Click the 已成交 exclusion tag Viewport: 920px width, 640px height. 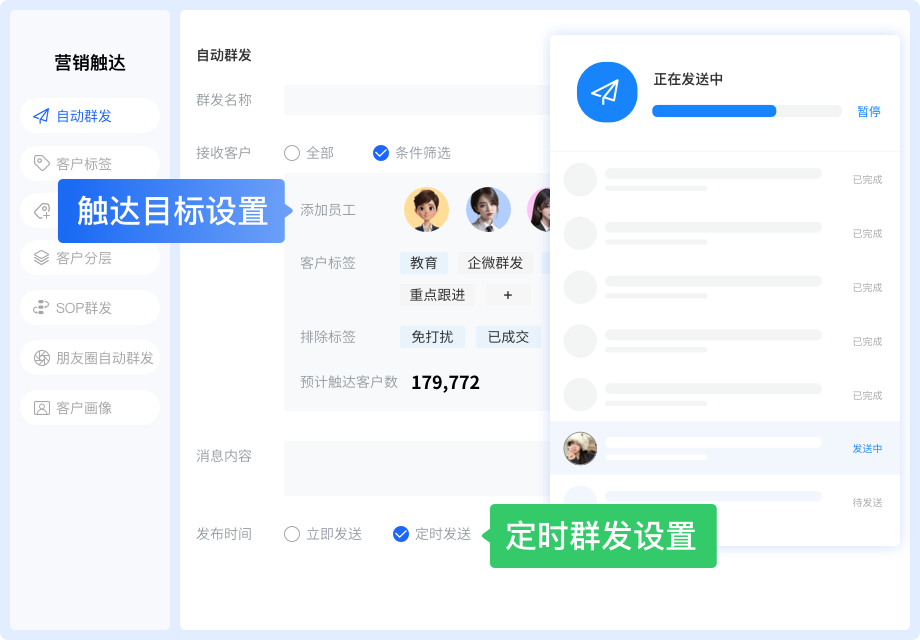(508, 337)
